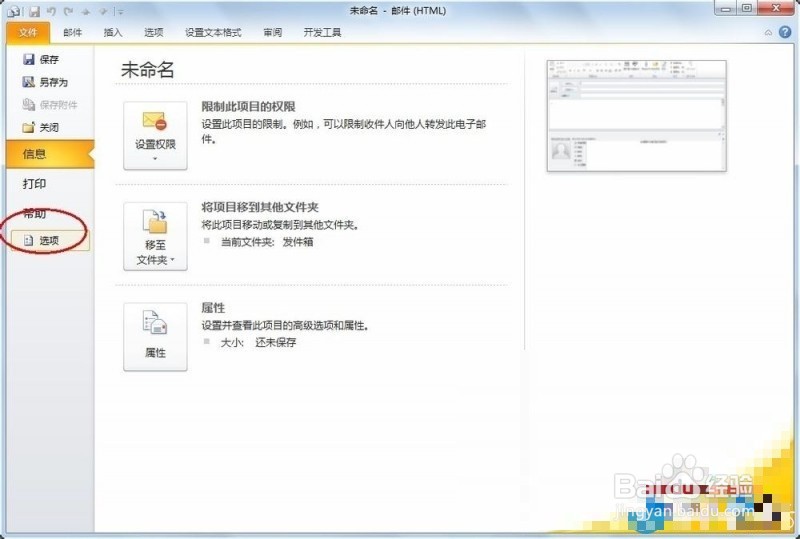Select the 信息 section
Screen dimensions: 800x539
point(50,154)
